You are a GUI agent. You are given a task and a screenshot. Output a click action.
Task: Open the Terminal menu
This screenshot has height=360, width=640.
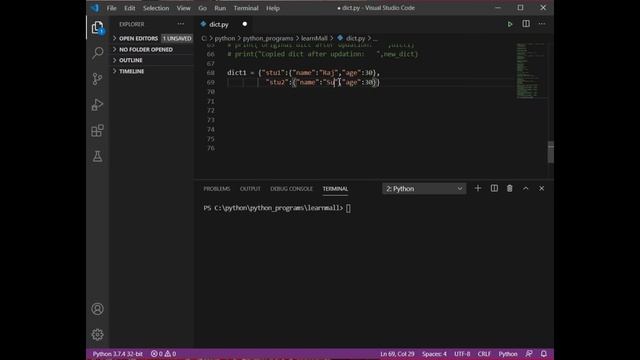(246, 8)
